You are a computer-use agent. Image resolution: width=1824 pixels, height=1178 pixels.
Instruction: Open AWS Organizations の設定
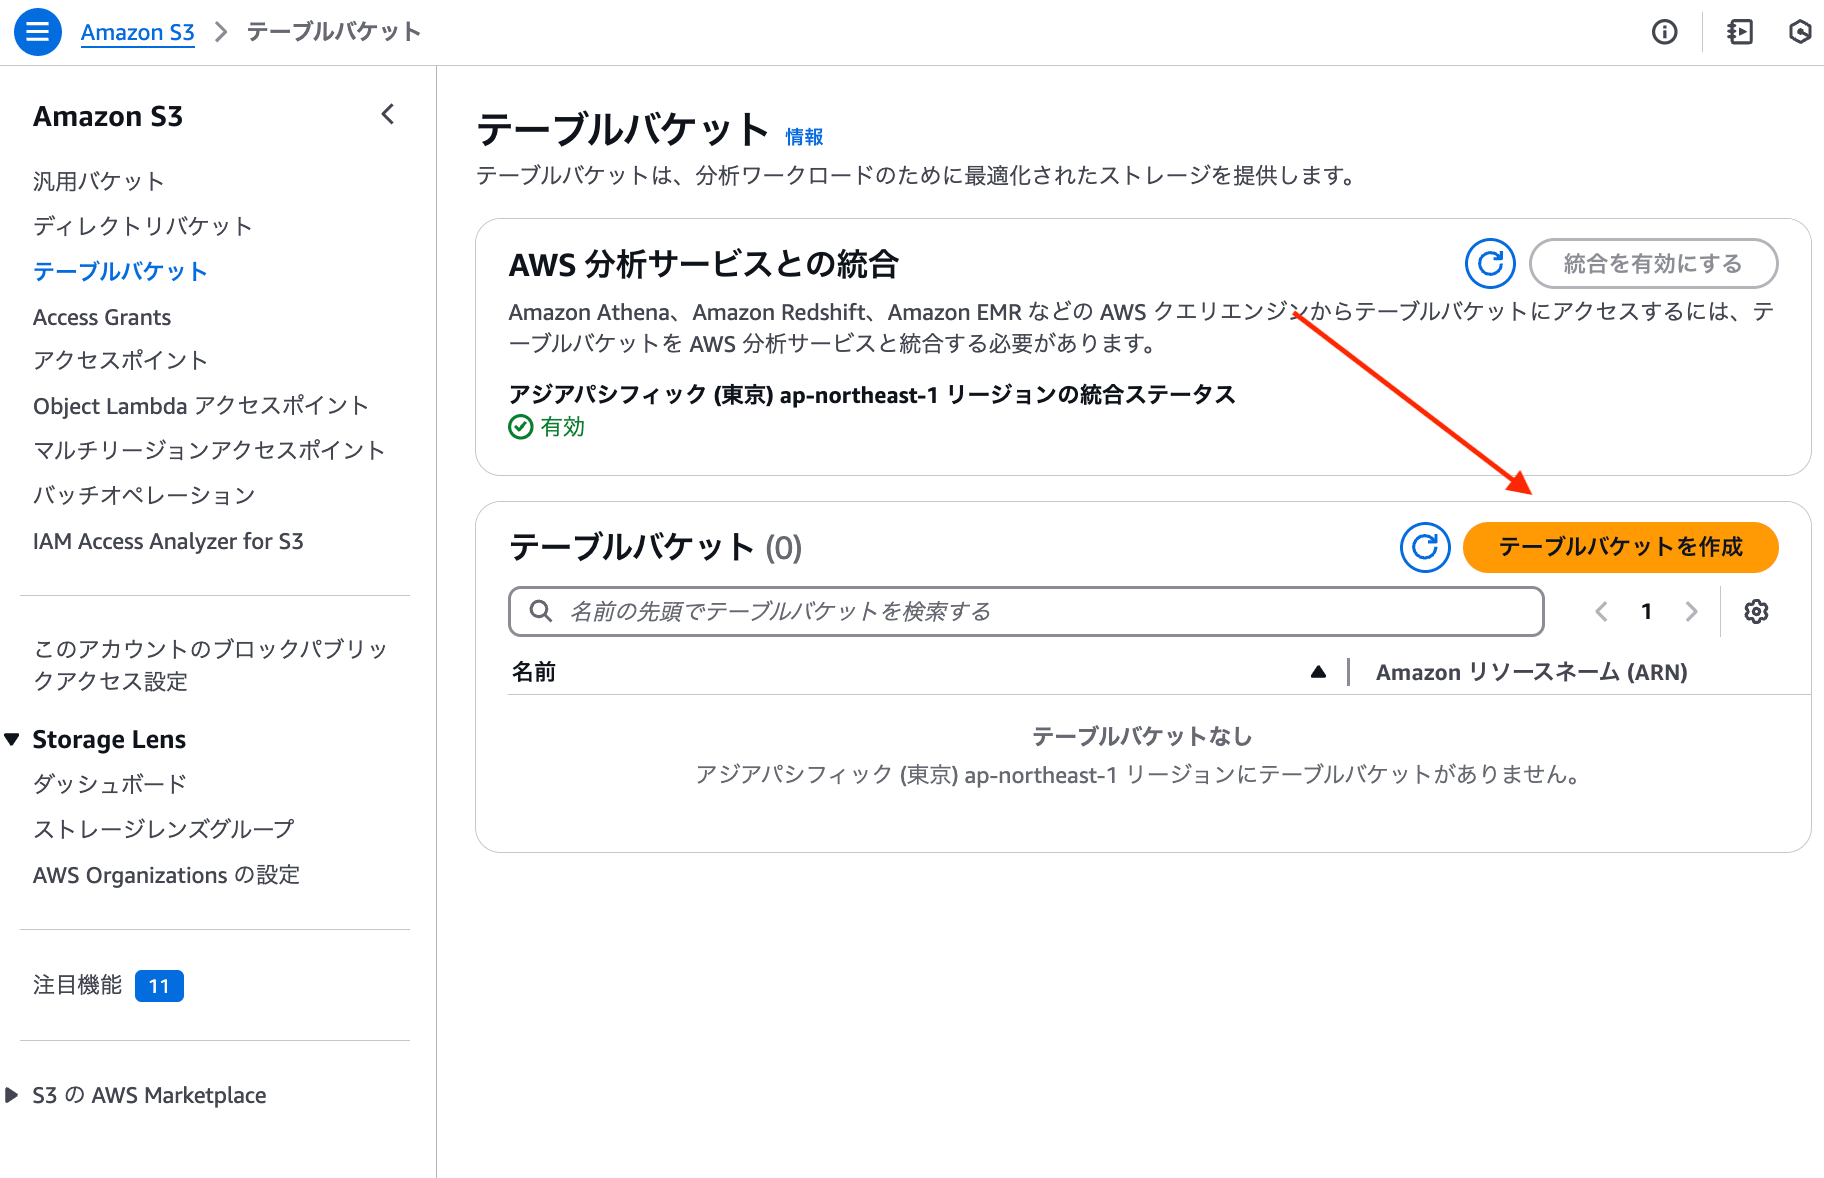click(166, 875)
